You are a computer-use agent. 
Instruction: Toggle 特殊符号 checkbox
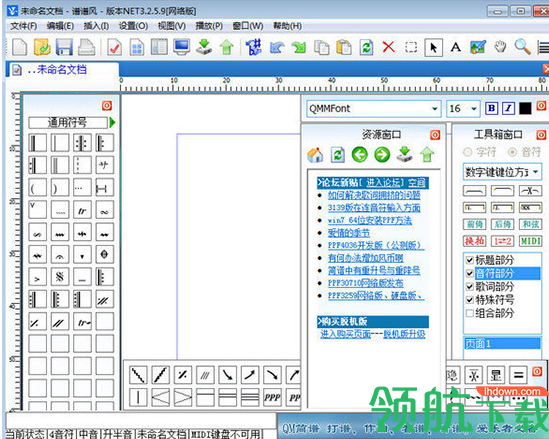(470, 300)
